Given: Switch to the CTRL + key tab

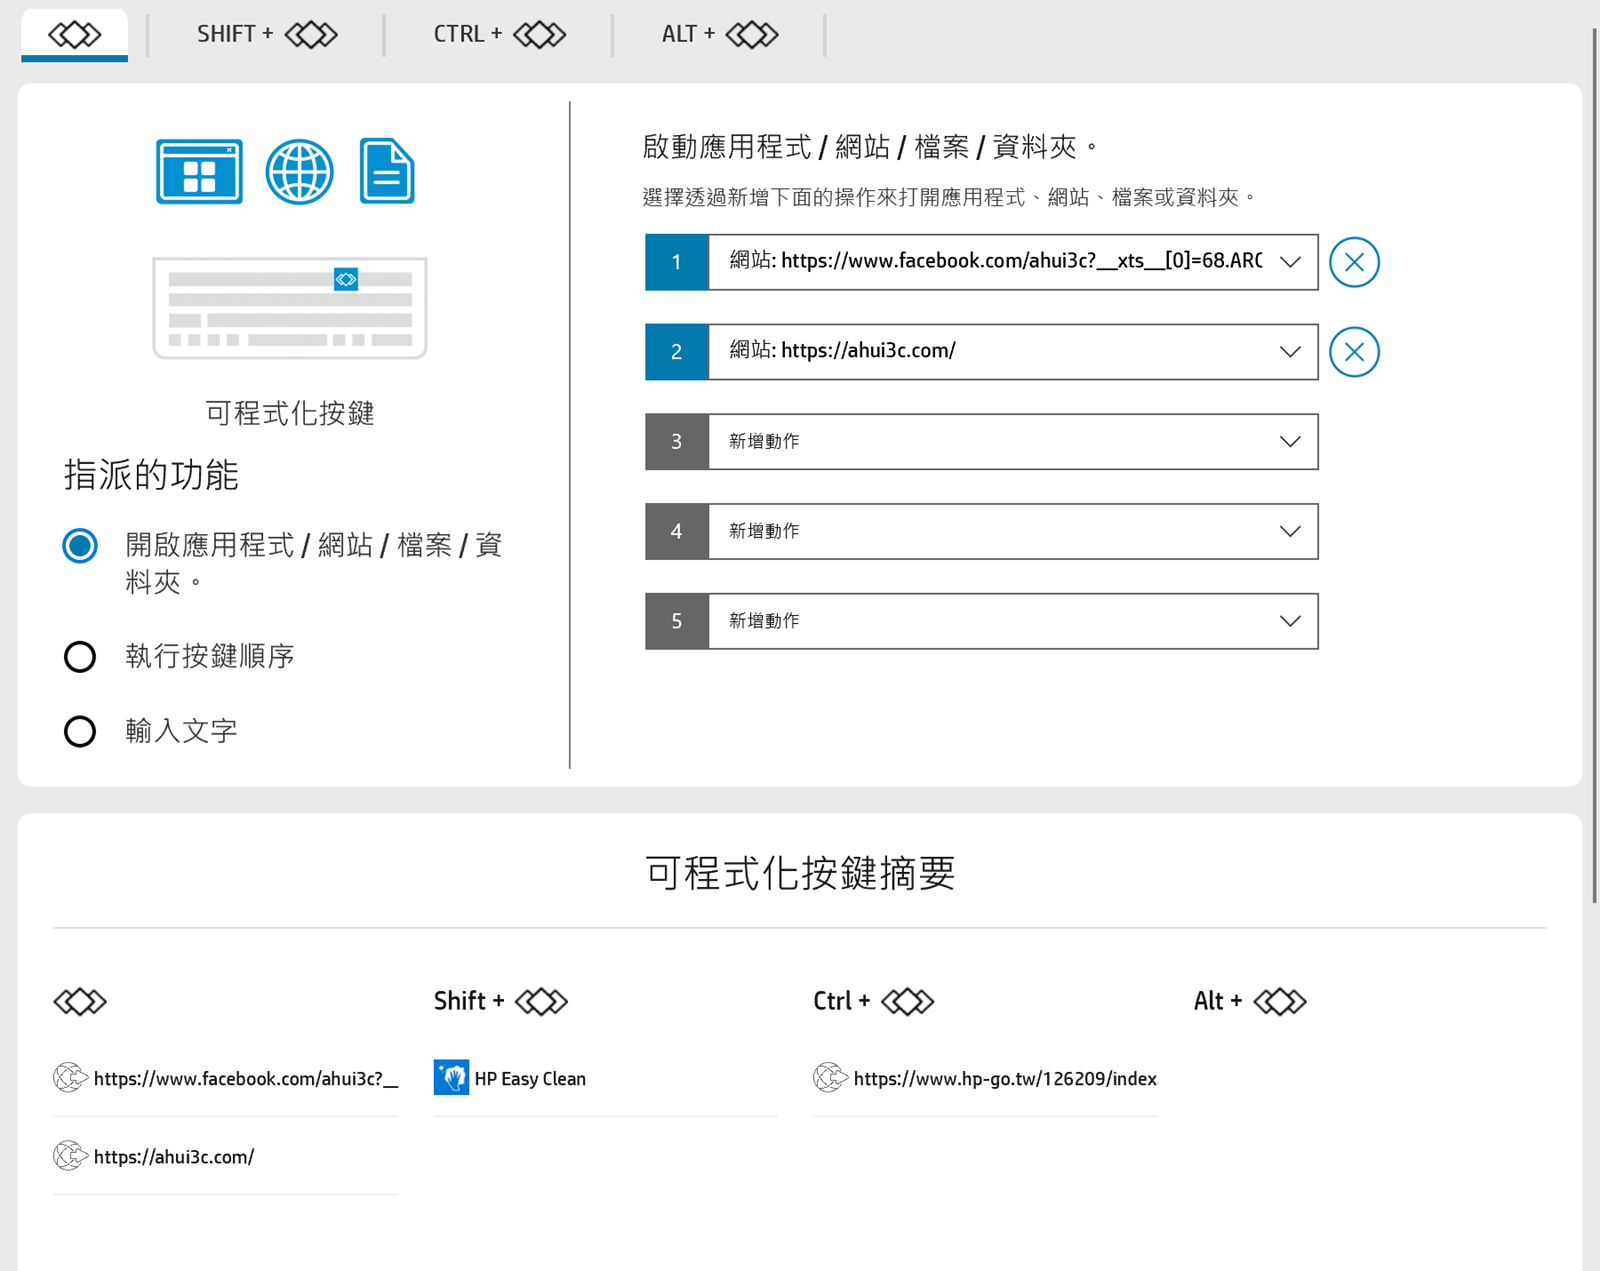Looking at the screenshot, I should coord(499,35).
